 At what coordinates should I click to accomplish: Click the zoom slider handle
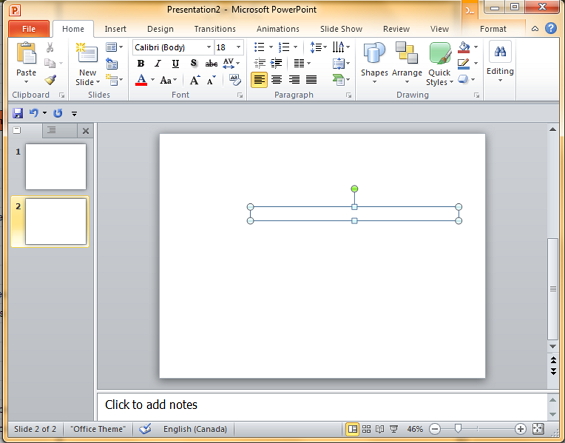458,428
